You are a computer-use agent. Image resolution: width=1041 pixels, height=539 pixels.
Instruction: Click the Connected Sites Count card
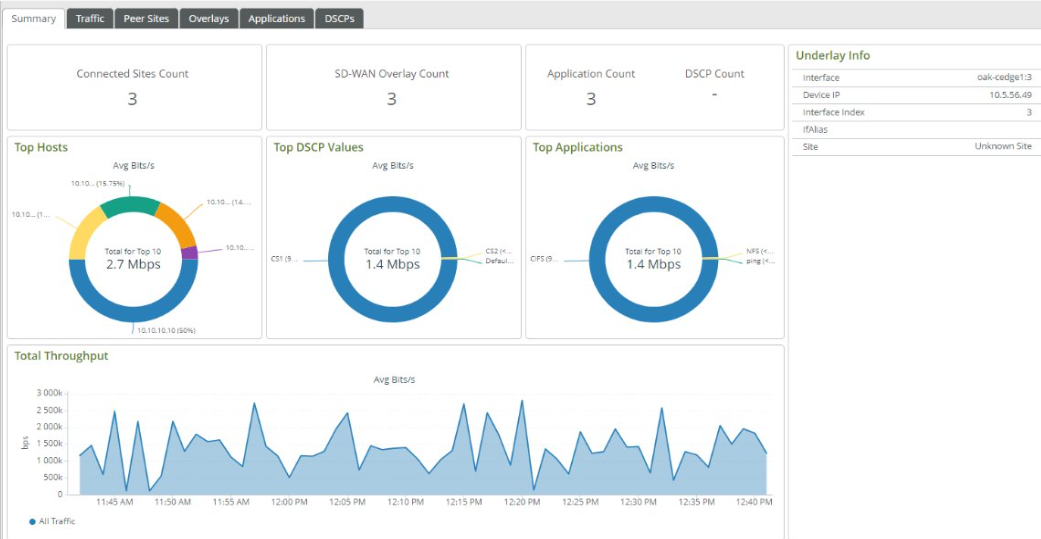click(x=134, y=88)
